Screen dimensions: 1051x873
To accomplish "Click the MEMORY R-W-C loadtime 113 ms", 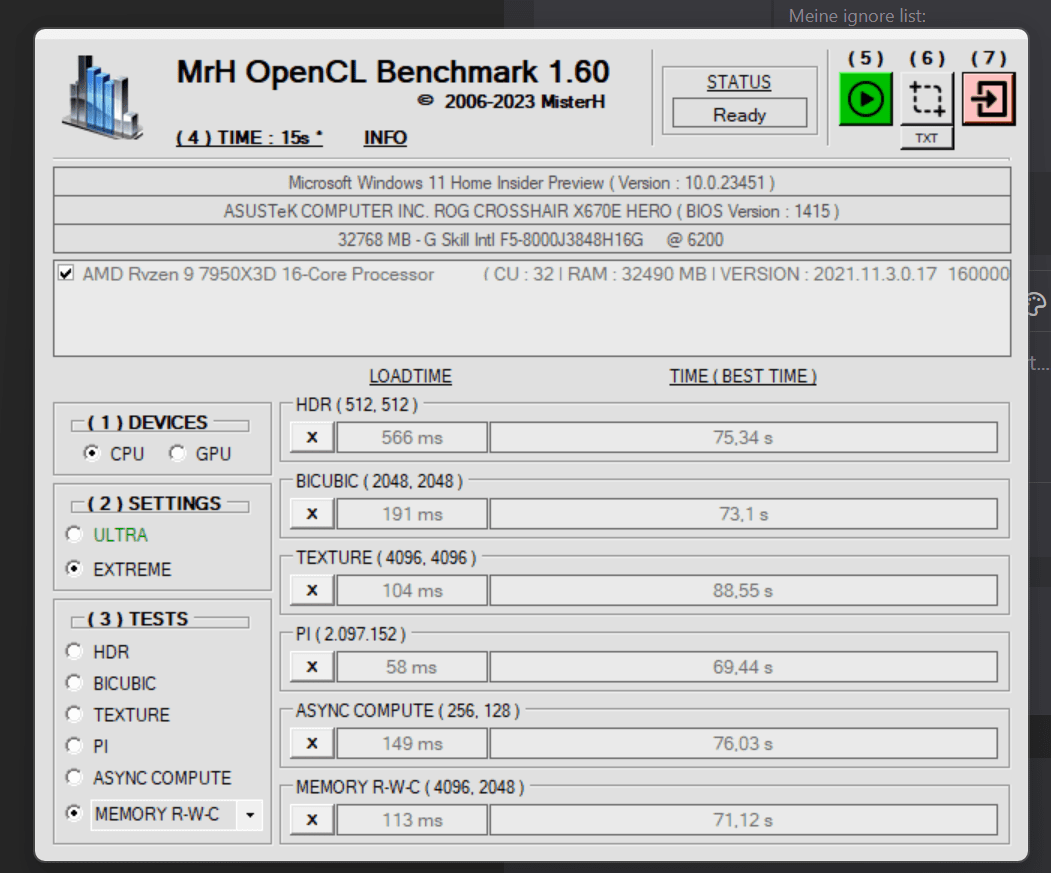I will click(x=412, y=819).
